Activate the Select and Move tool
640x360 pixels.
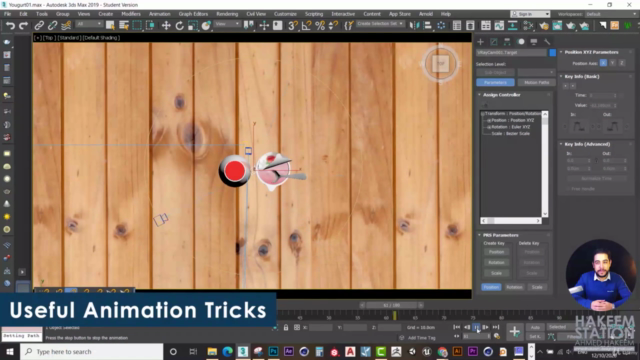[166, 26]
